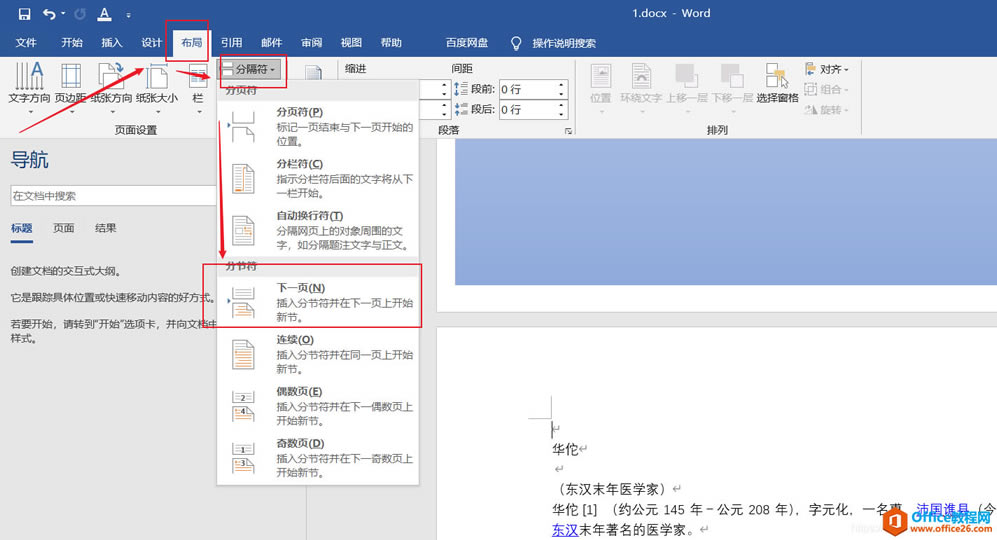Screen dimensions: 997x540
Task: Open the 东汉 hyperlink in document
Action: pyautogui.click(x=565, y=529)
